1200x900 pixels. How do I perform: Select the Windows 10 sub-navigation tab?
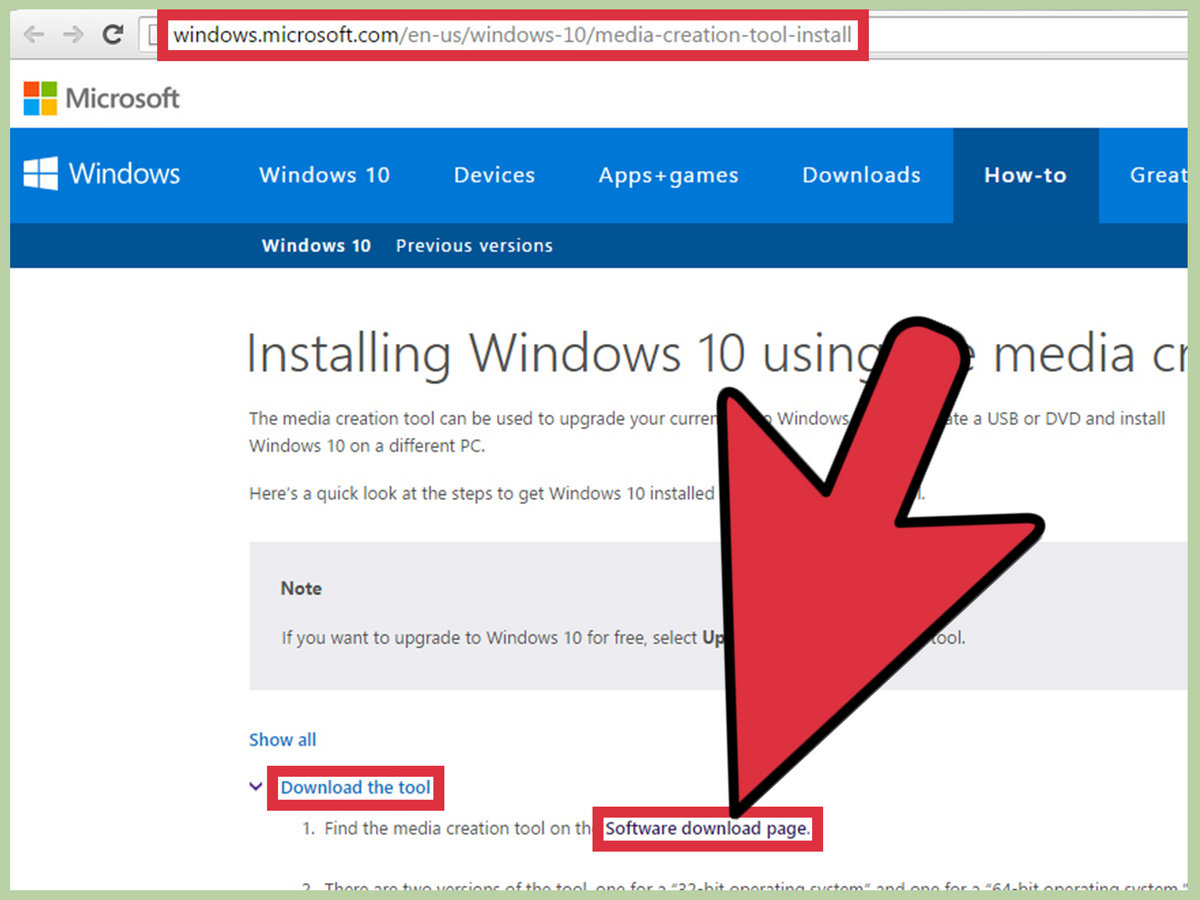tap(316, 245)
